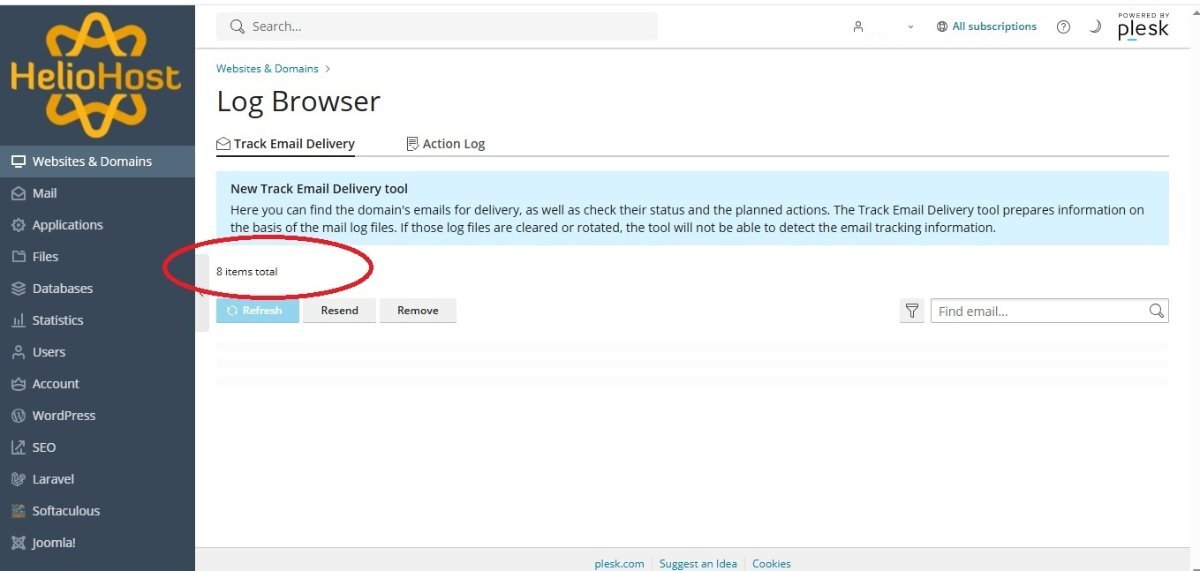Toggle dark mode moon icon
This screenshot has width=1200, height=571.
click(1094, 27)
